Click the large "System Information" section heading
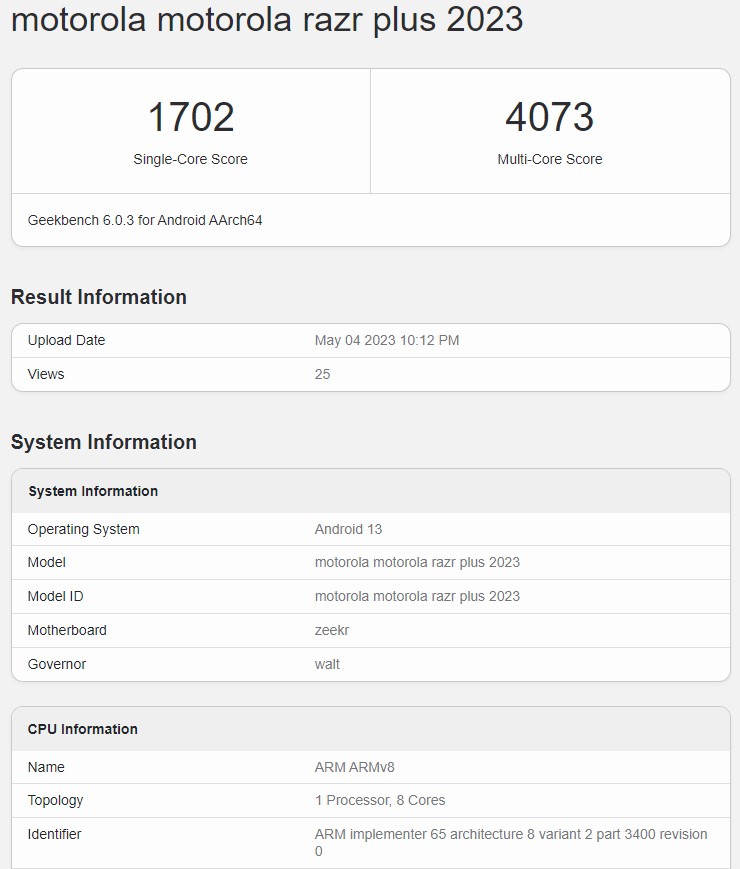The width and height of the screenshot is (740, 869). point(104,442)
